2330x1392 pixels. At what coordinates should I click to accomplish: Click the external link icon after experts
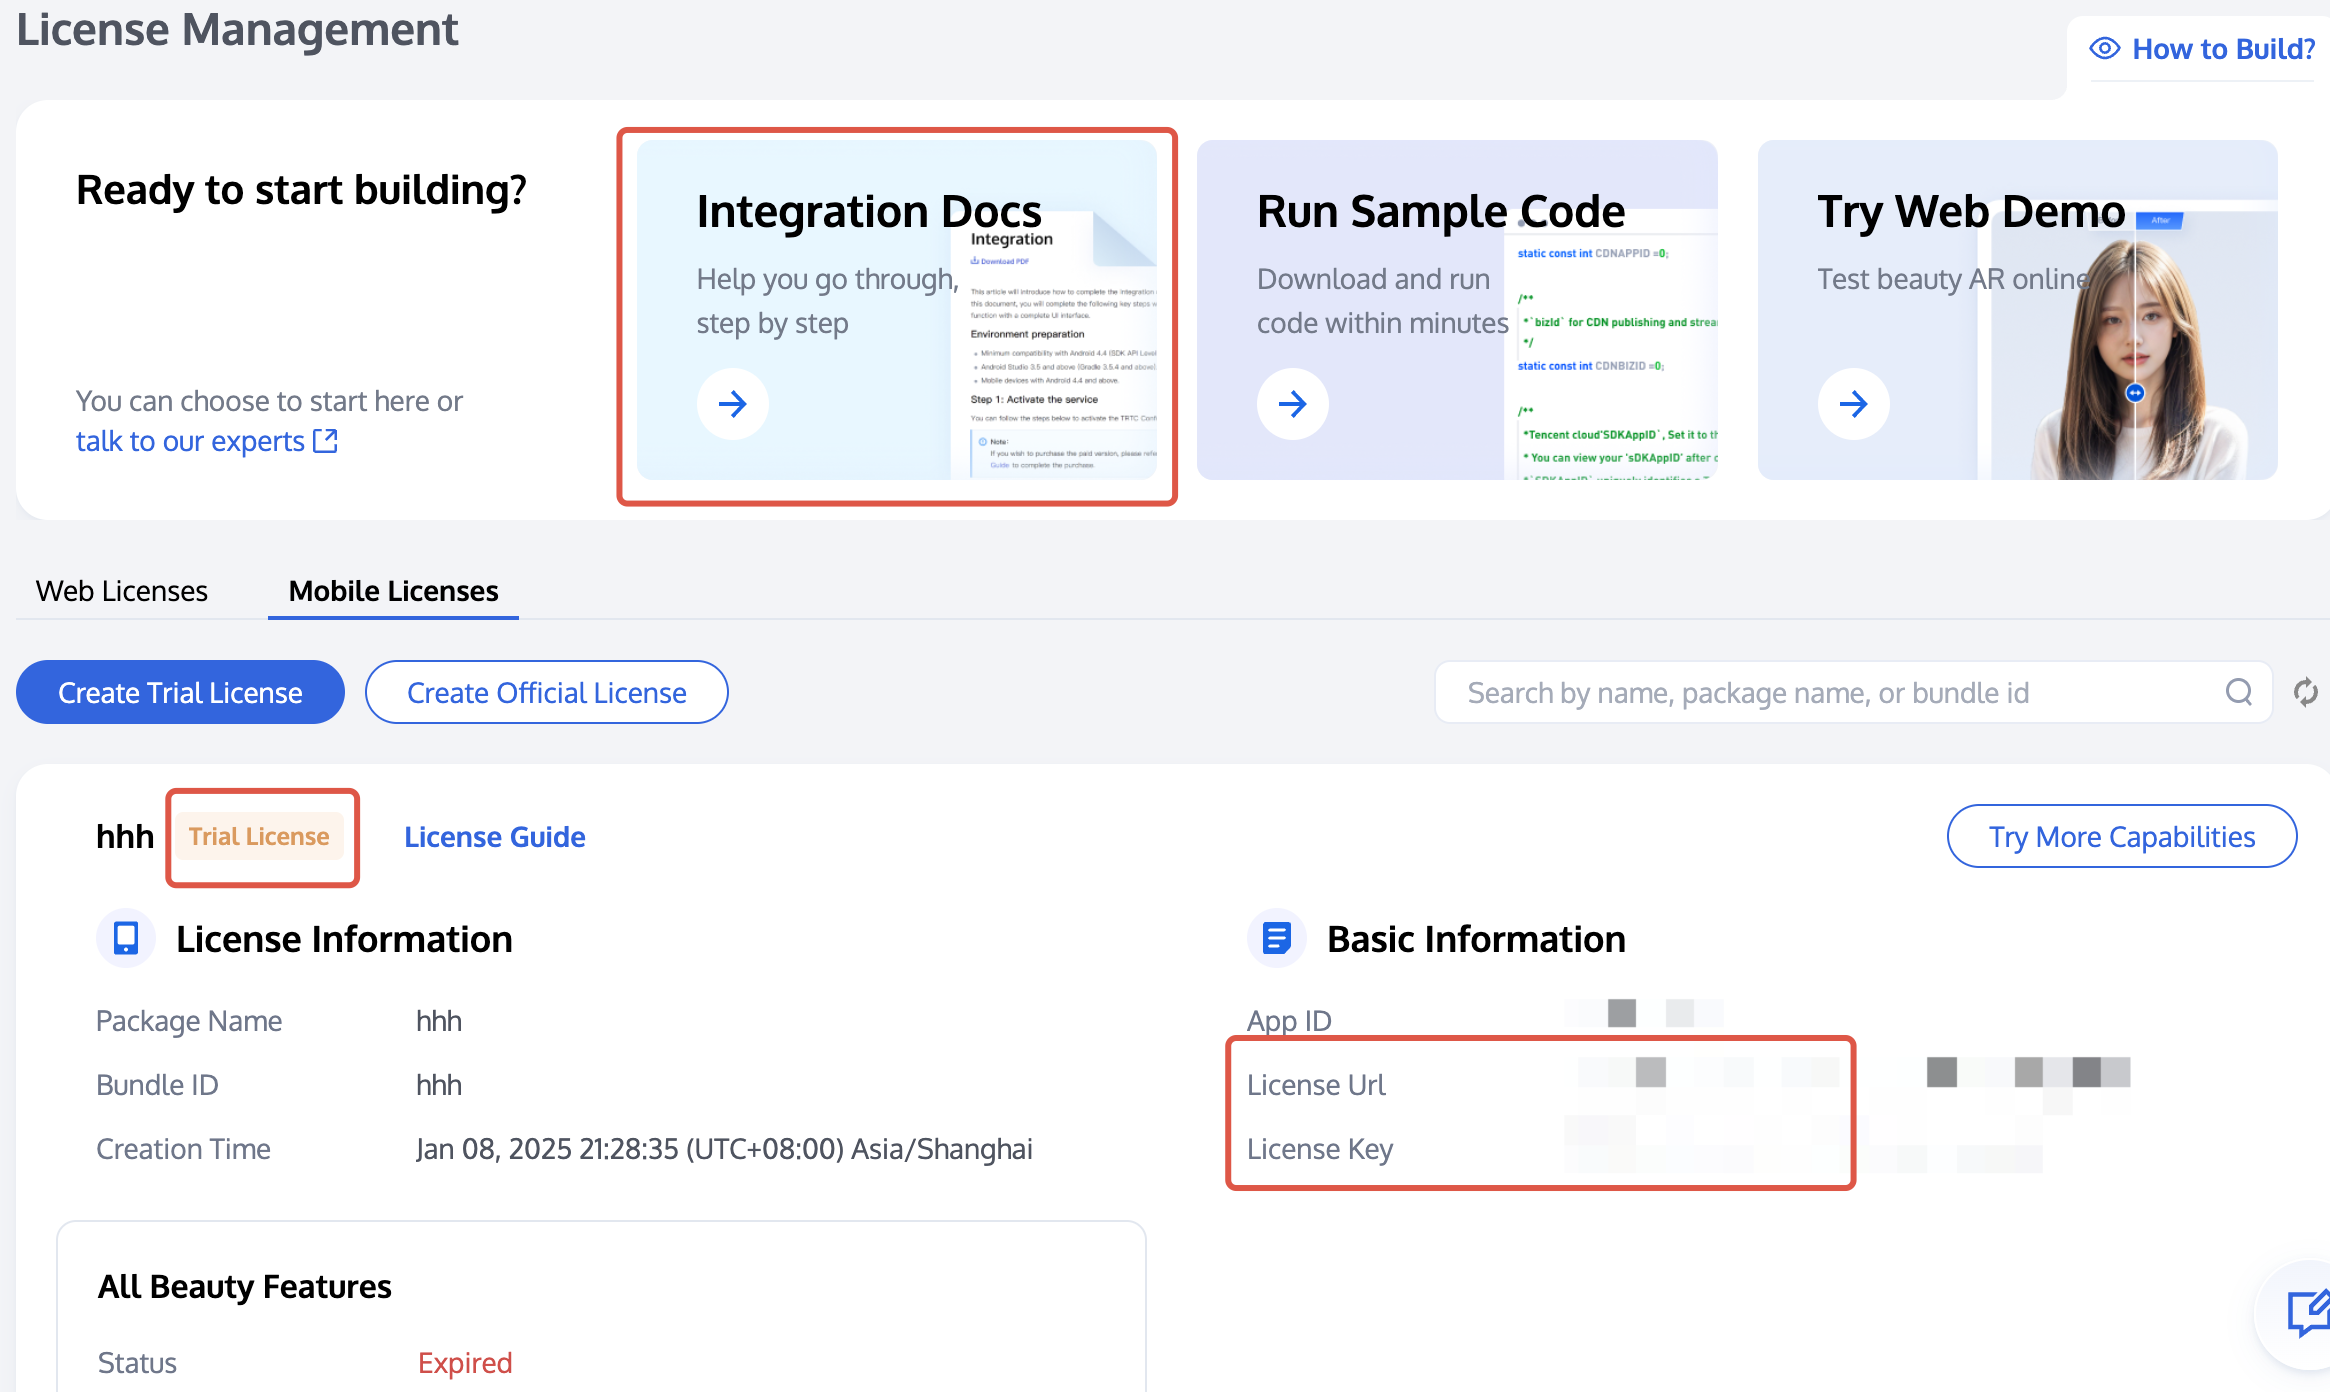325,441
